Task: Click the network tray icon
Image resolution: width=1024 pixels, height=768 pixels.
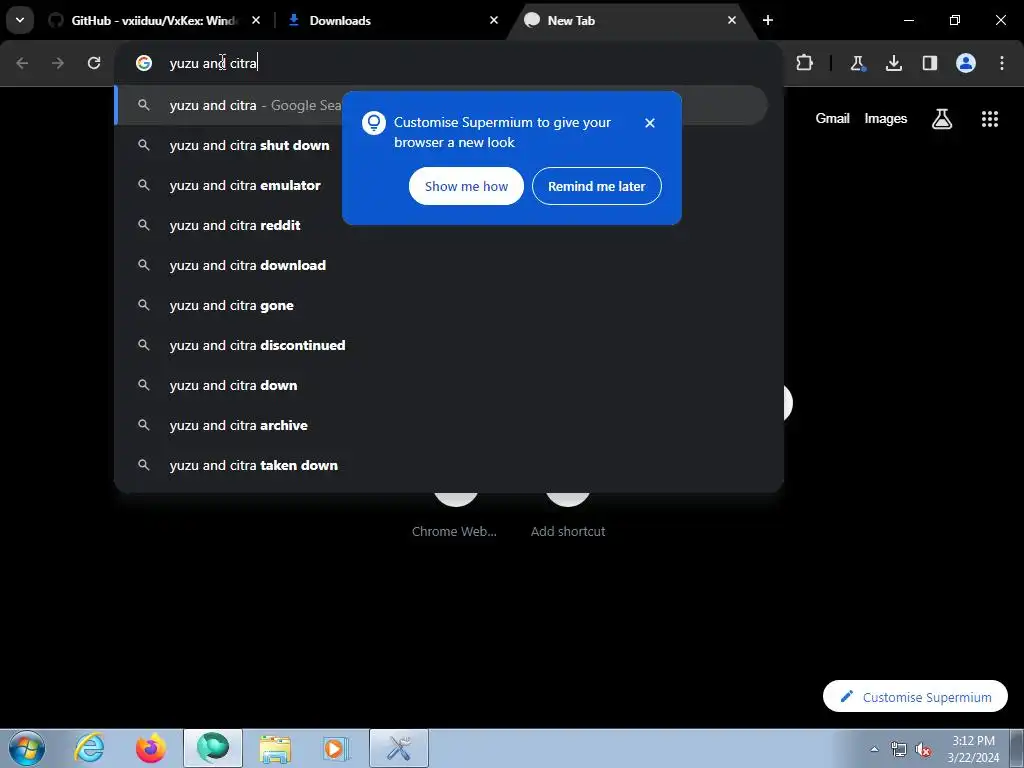Action: tap(899, 749)
